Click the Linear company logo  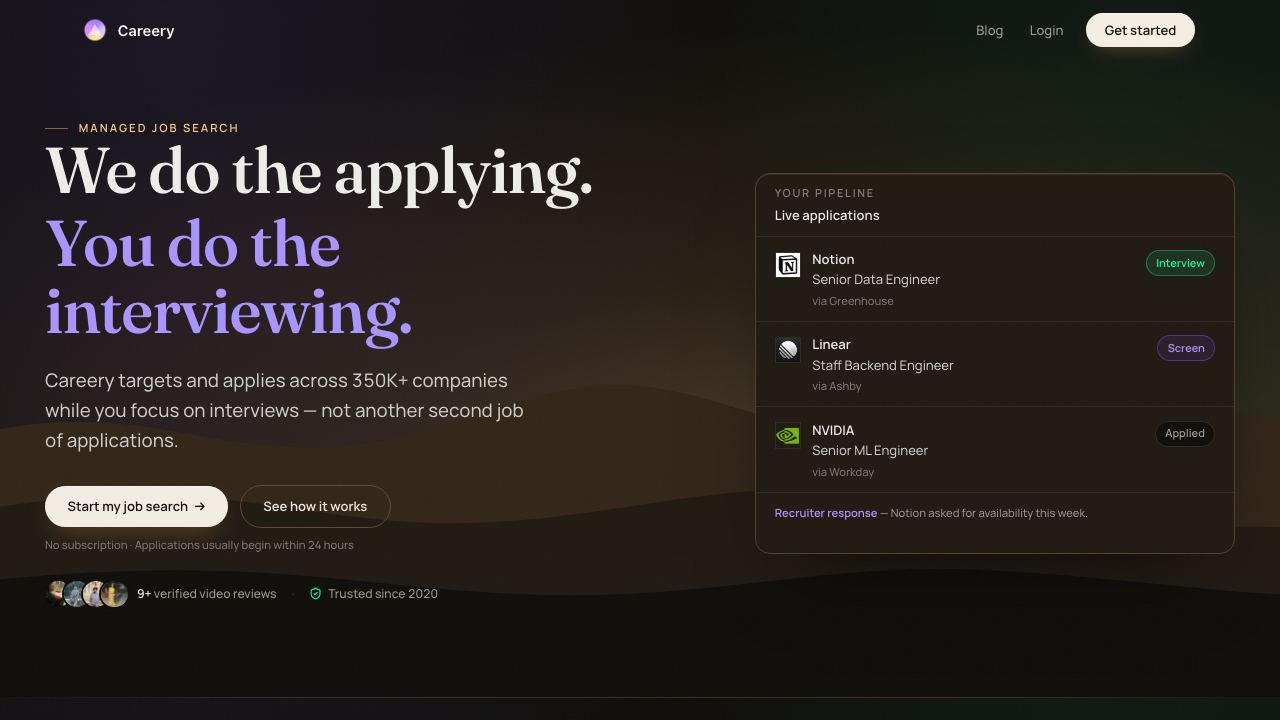click(788, 350)
